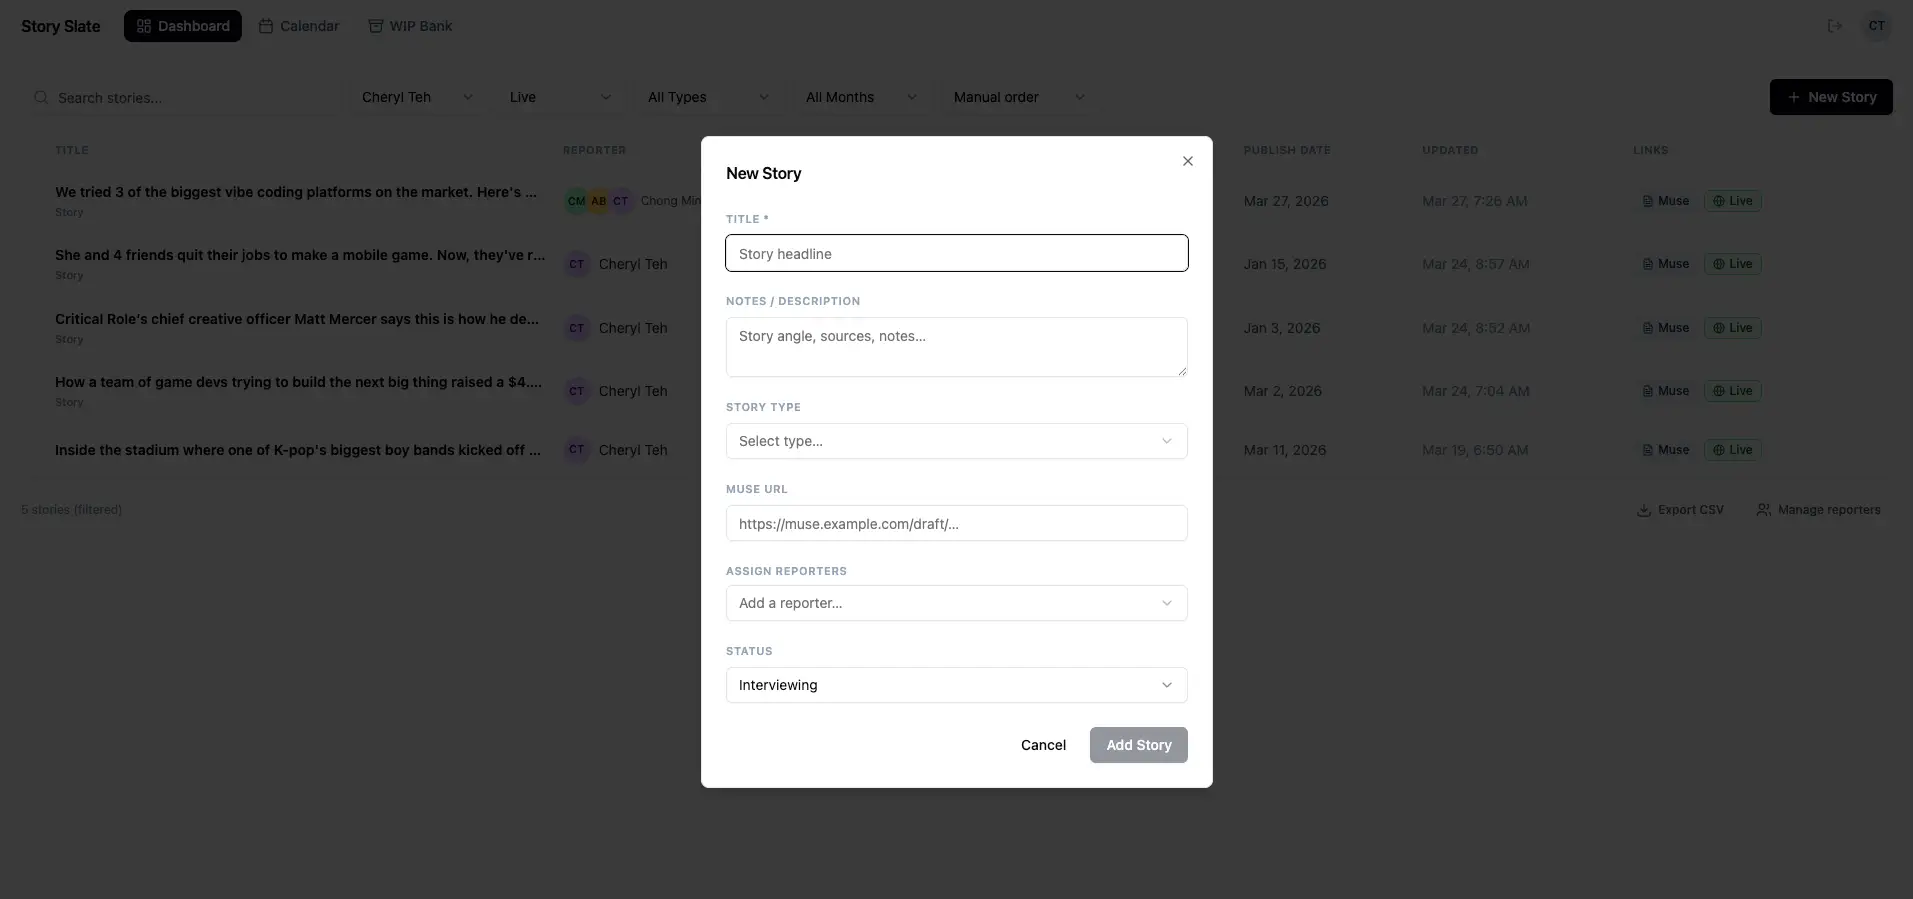Click into the Muse URL field
The height and width of the screenshot is (899, 1913).
[x=956, y=524]
